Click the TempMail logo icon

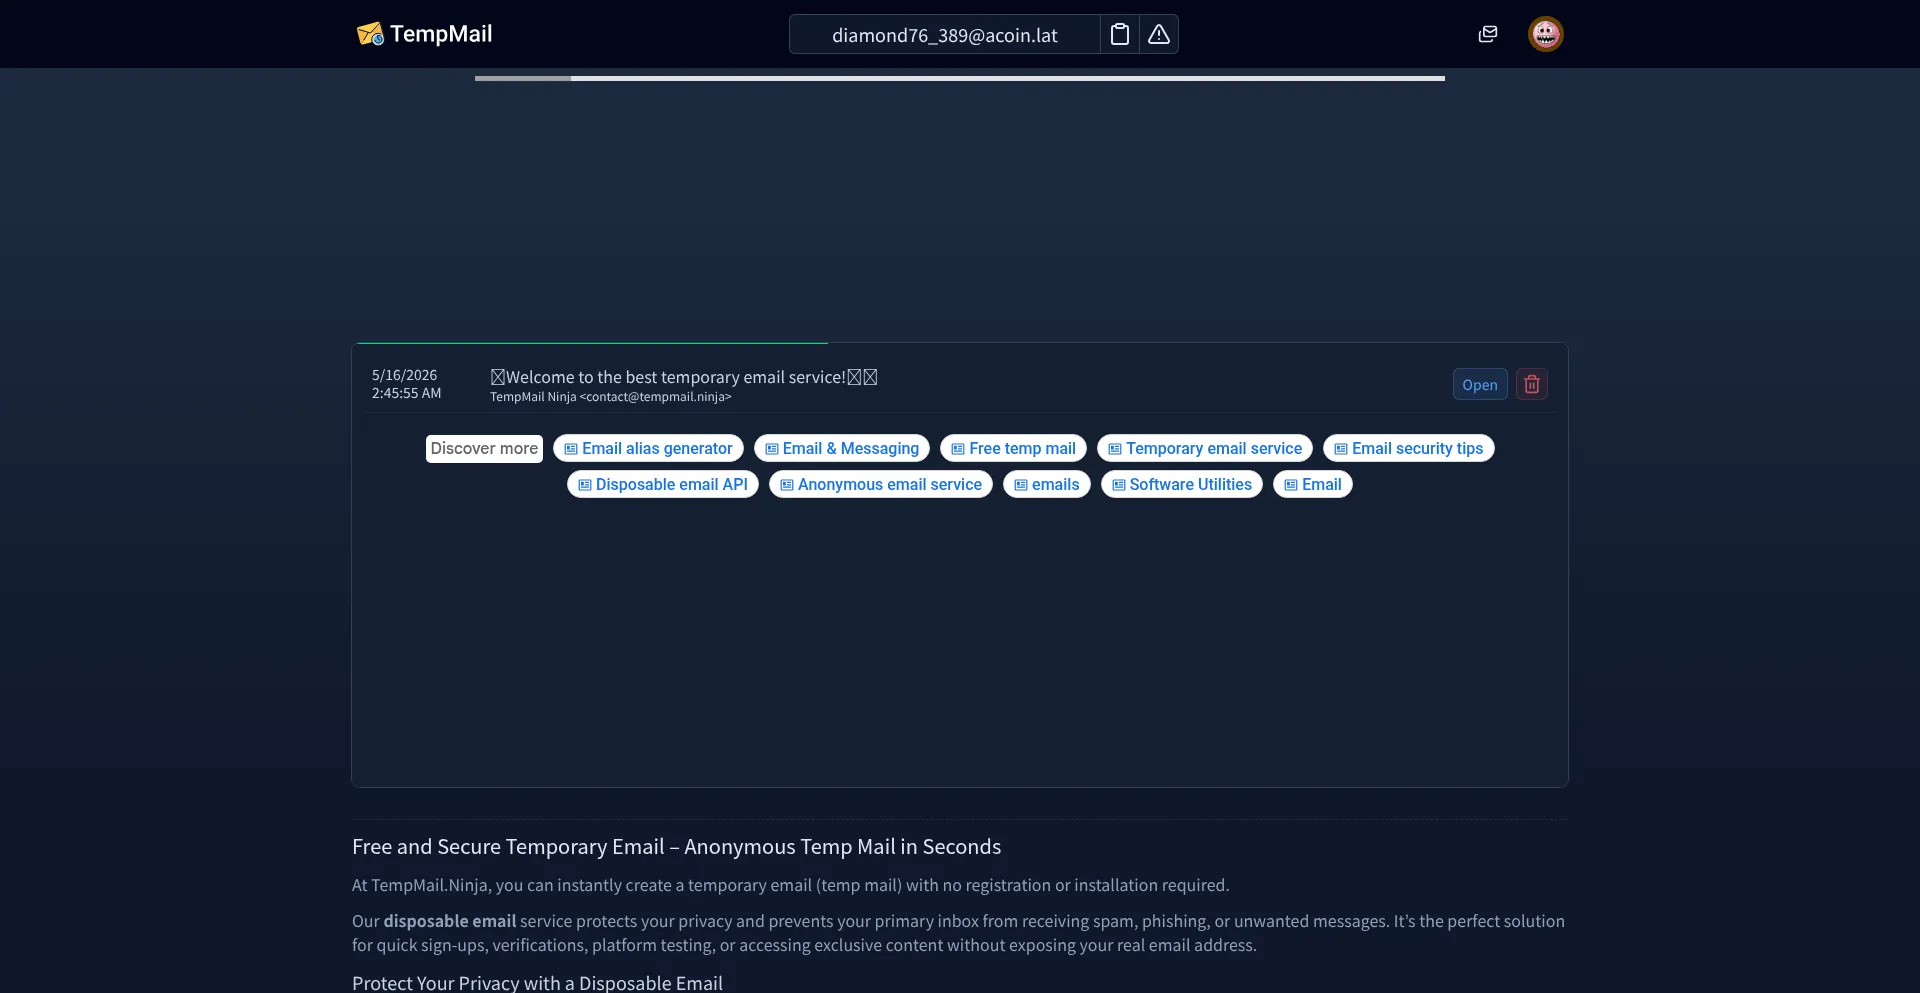tap(370, 34)
